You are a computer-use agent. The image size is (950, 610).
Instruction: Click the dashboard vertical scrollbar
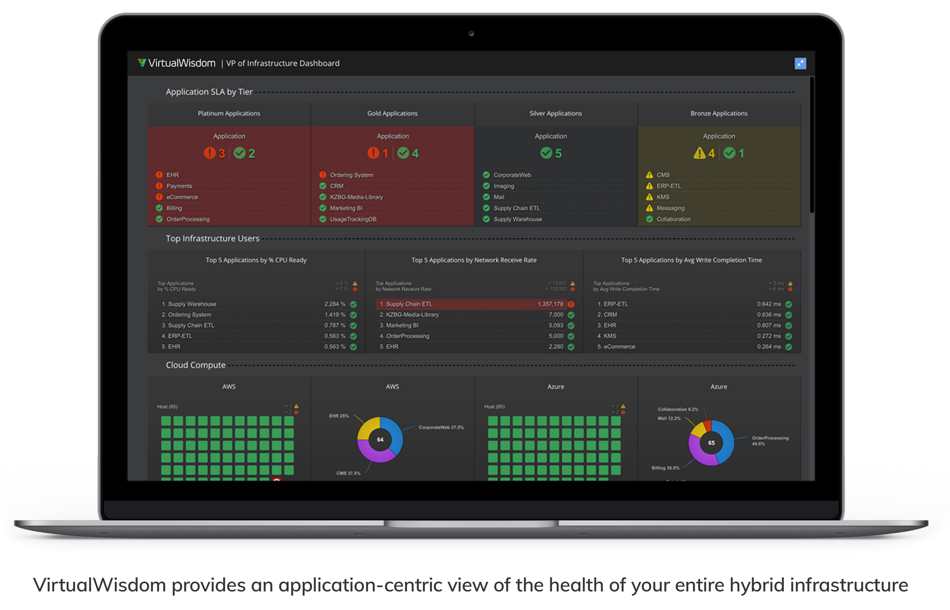(x=812, y=145)
